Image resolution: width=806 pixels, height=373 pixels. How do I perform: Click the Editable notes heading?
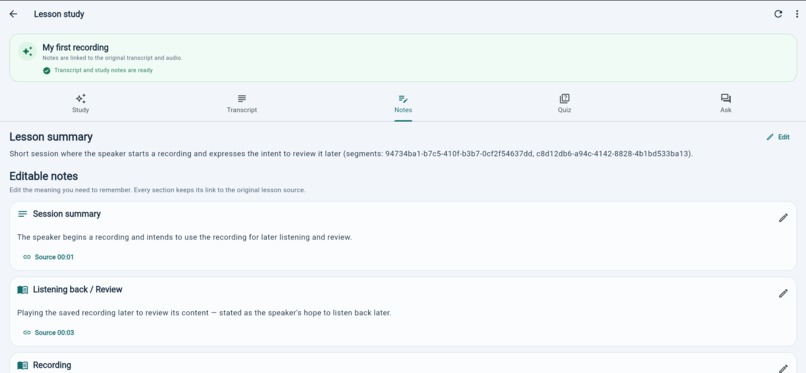coord(44,176)
